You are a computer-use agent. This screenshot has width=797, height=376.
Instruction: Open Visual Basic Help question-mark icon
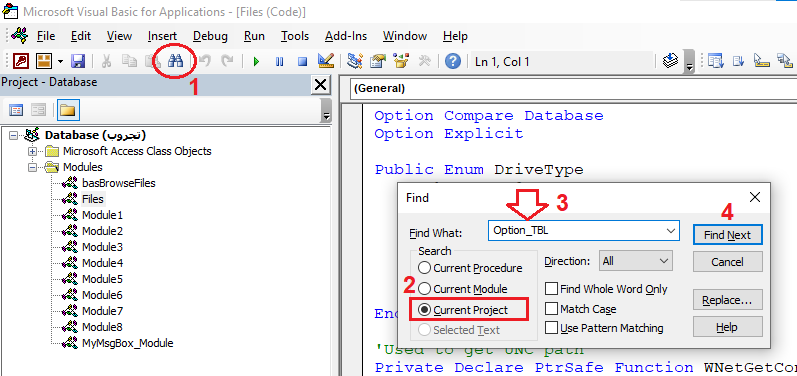[x=452, y=61]
